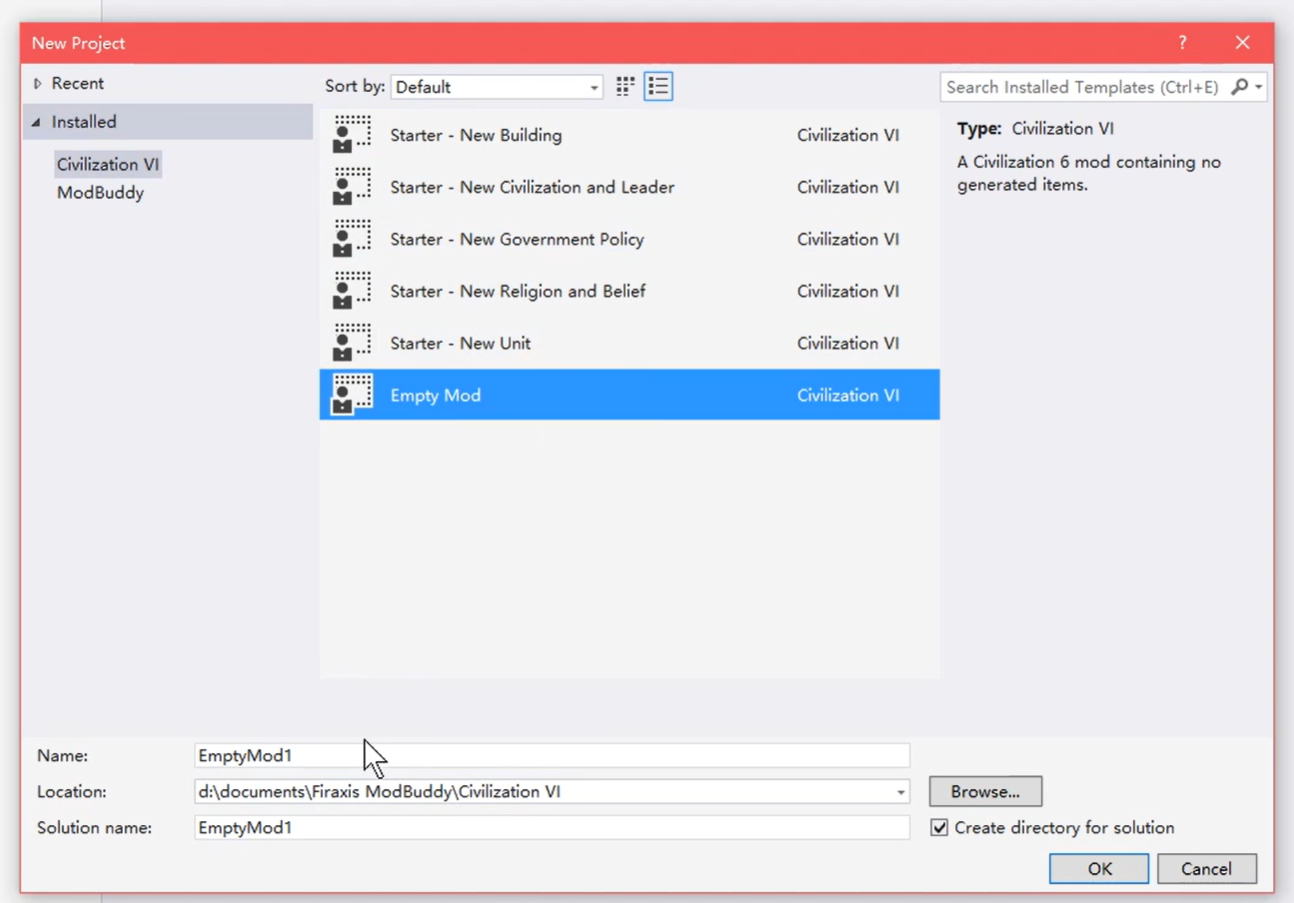1294x903 pixels.
Task: Select "Starter - New Religion and Belief" template
Action: (x=629, y=291)
